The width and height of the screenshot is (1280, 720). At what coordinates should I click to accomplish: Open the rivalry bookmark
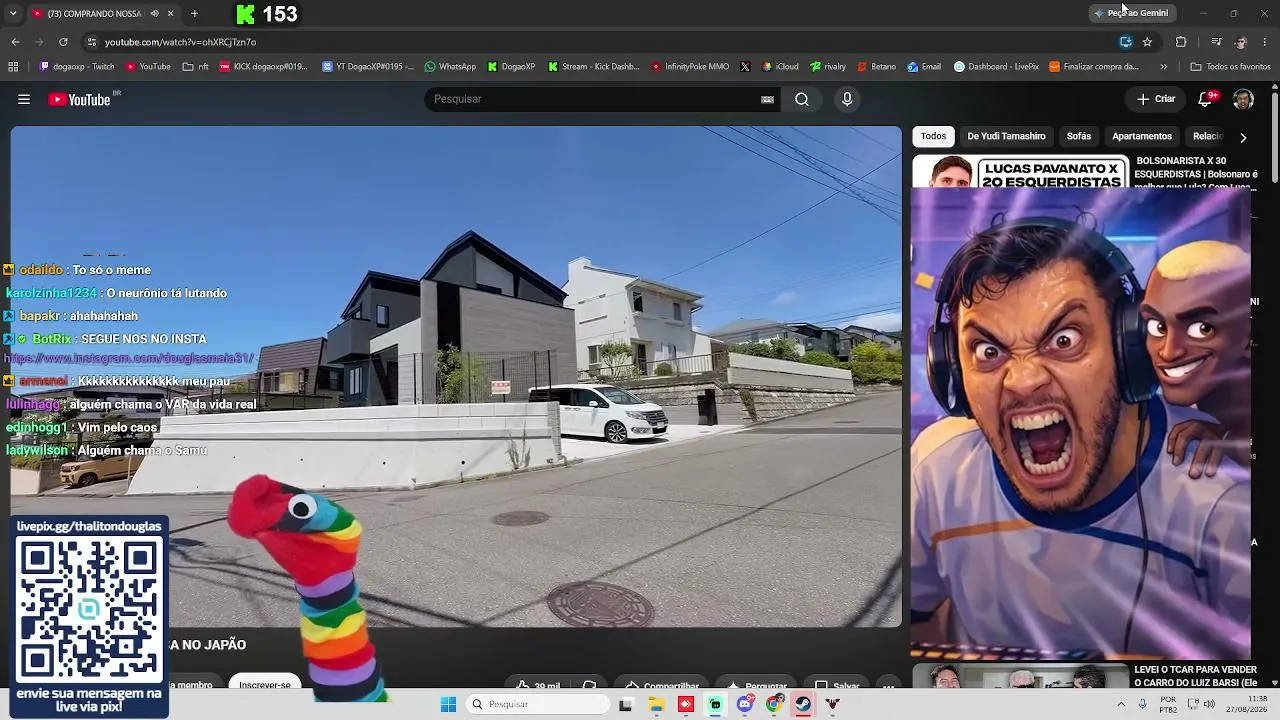point(829,67)
